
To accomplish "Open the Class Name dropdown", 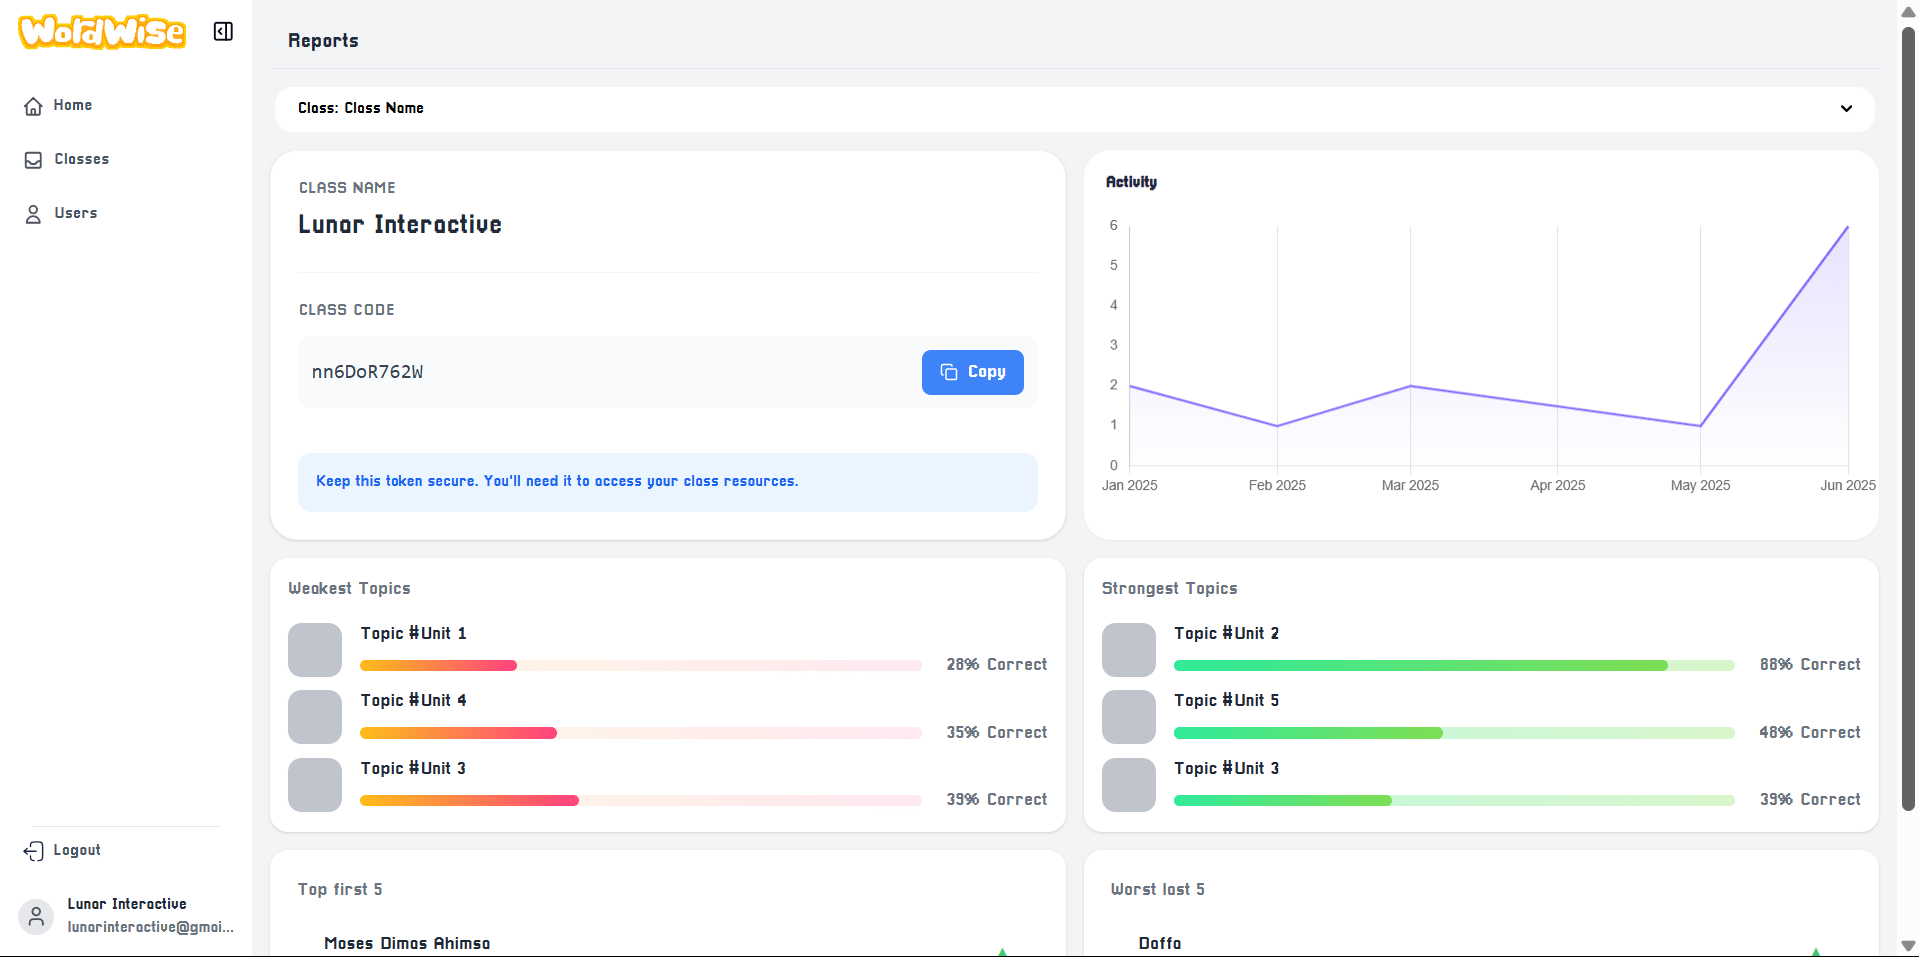I will [1074, 109].
